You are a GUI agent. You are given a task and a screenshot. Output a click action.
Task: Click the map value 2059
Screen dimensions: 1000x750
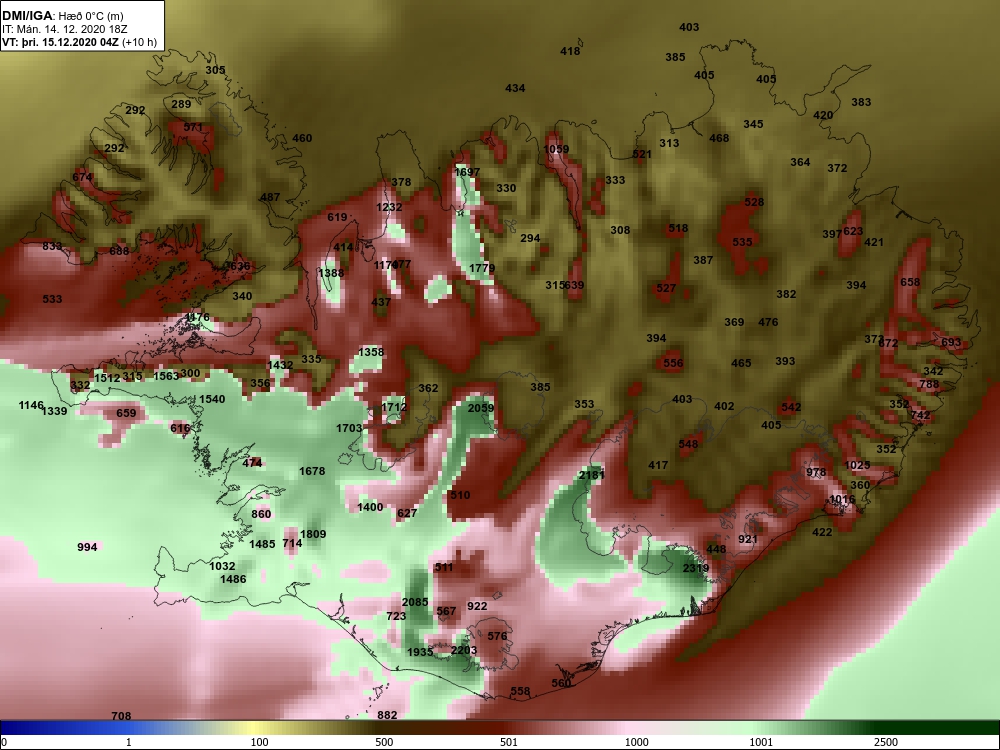tap(481, 408)
